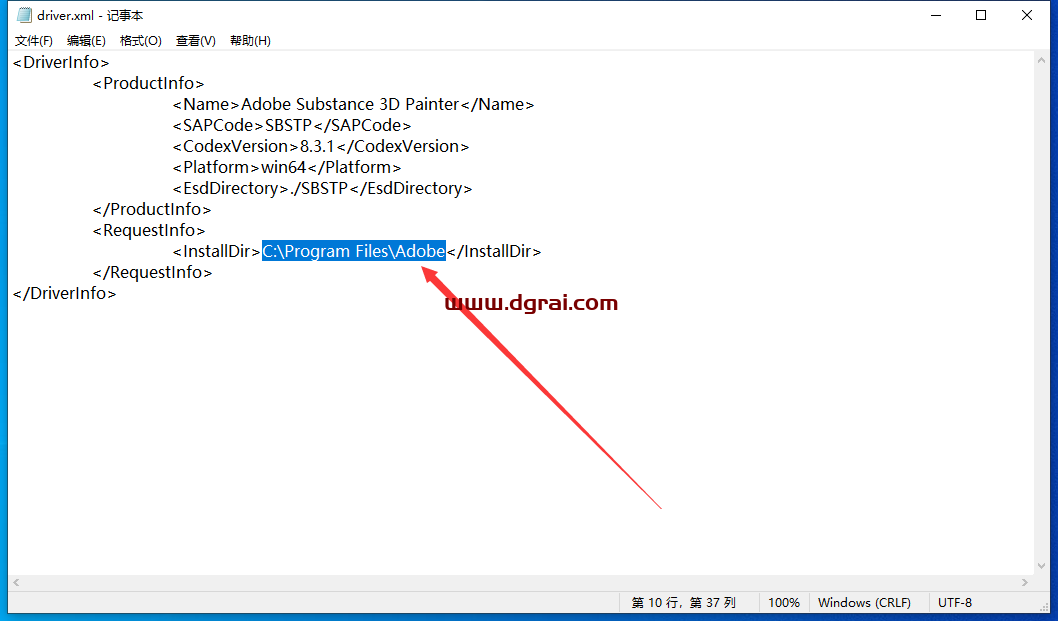Maximize the driver.xml Notepad window

[x=981, y=15]
